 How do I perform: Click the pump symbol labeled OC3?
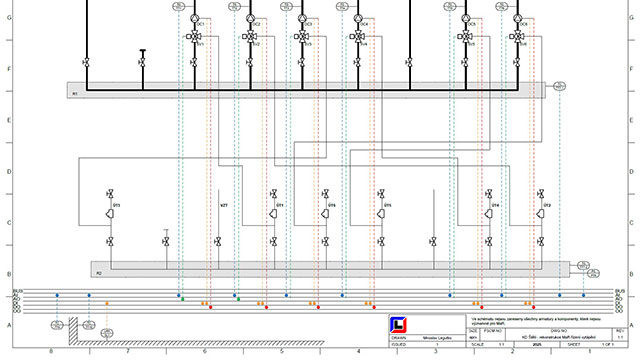302,18
